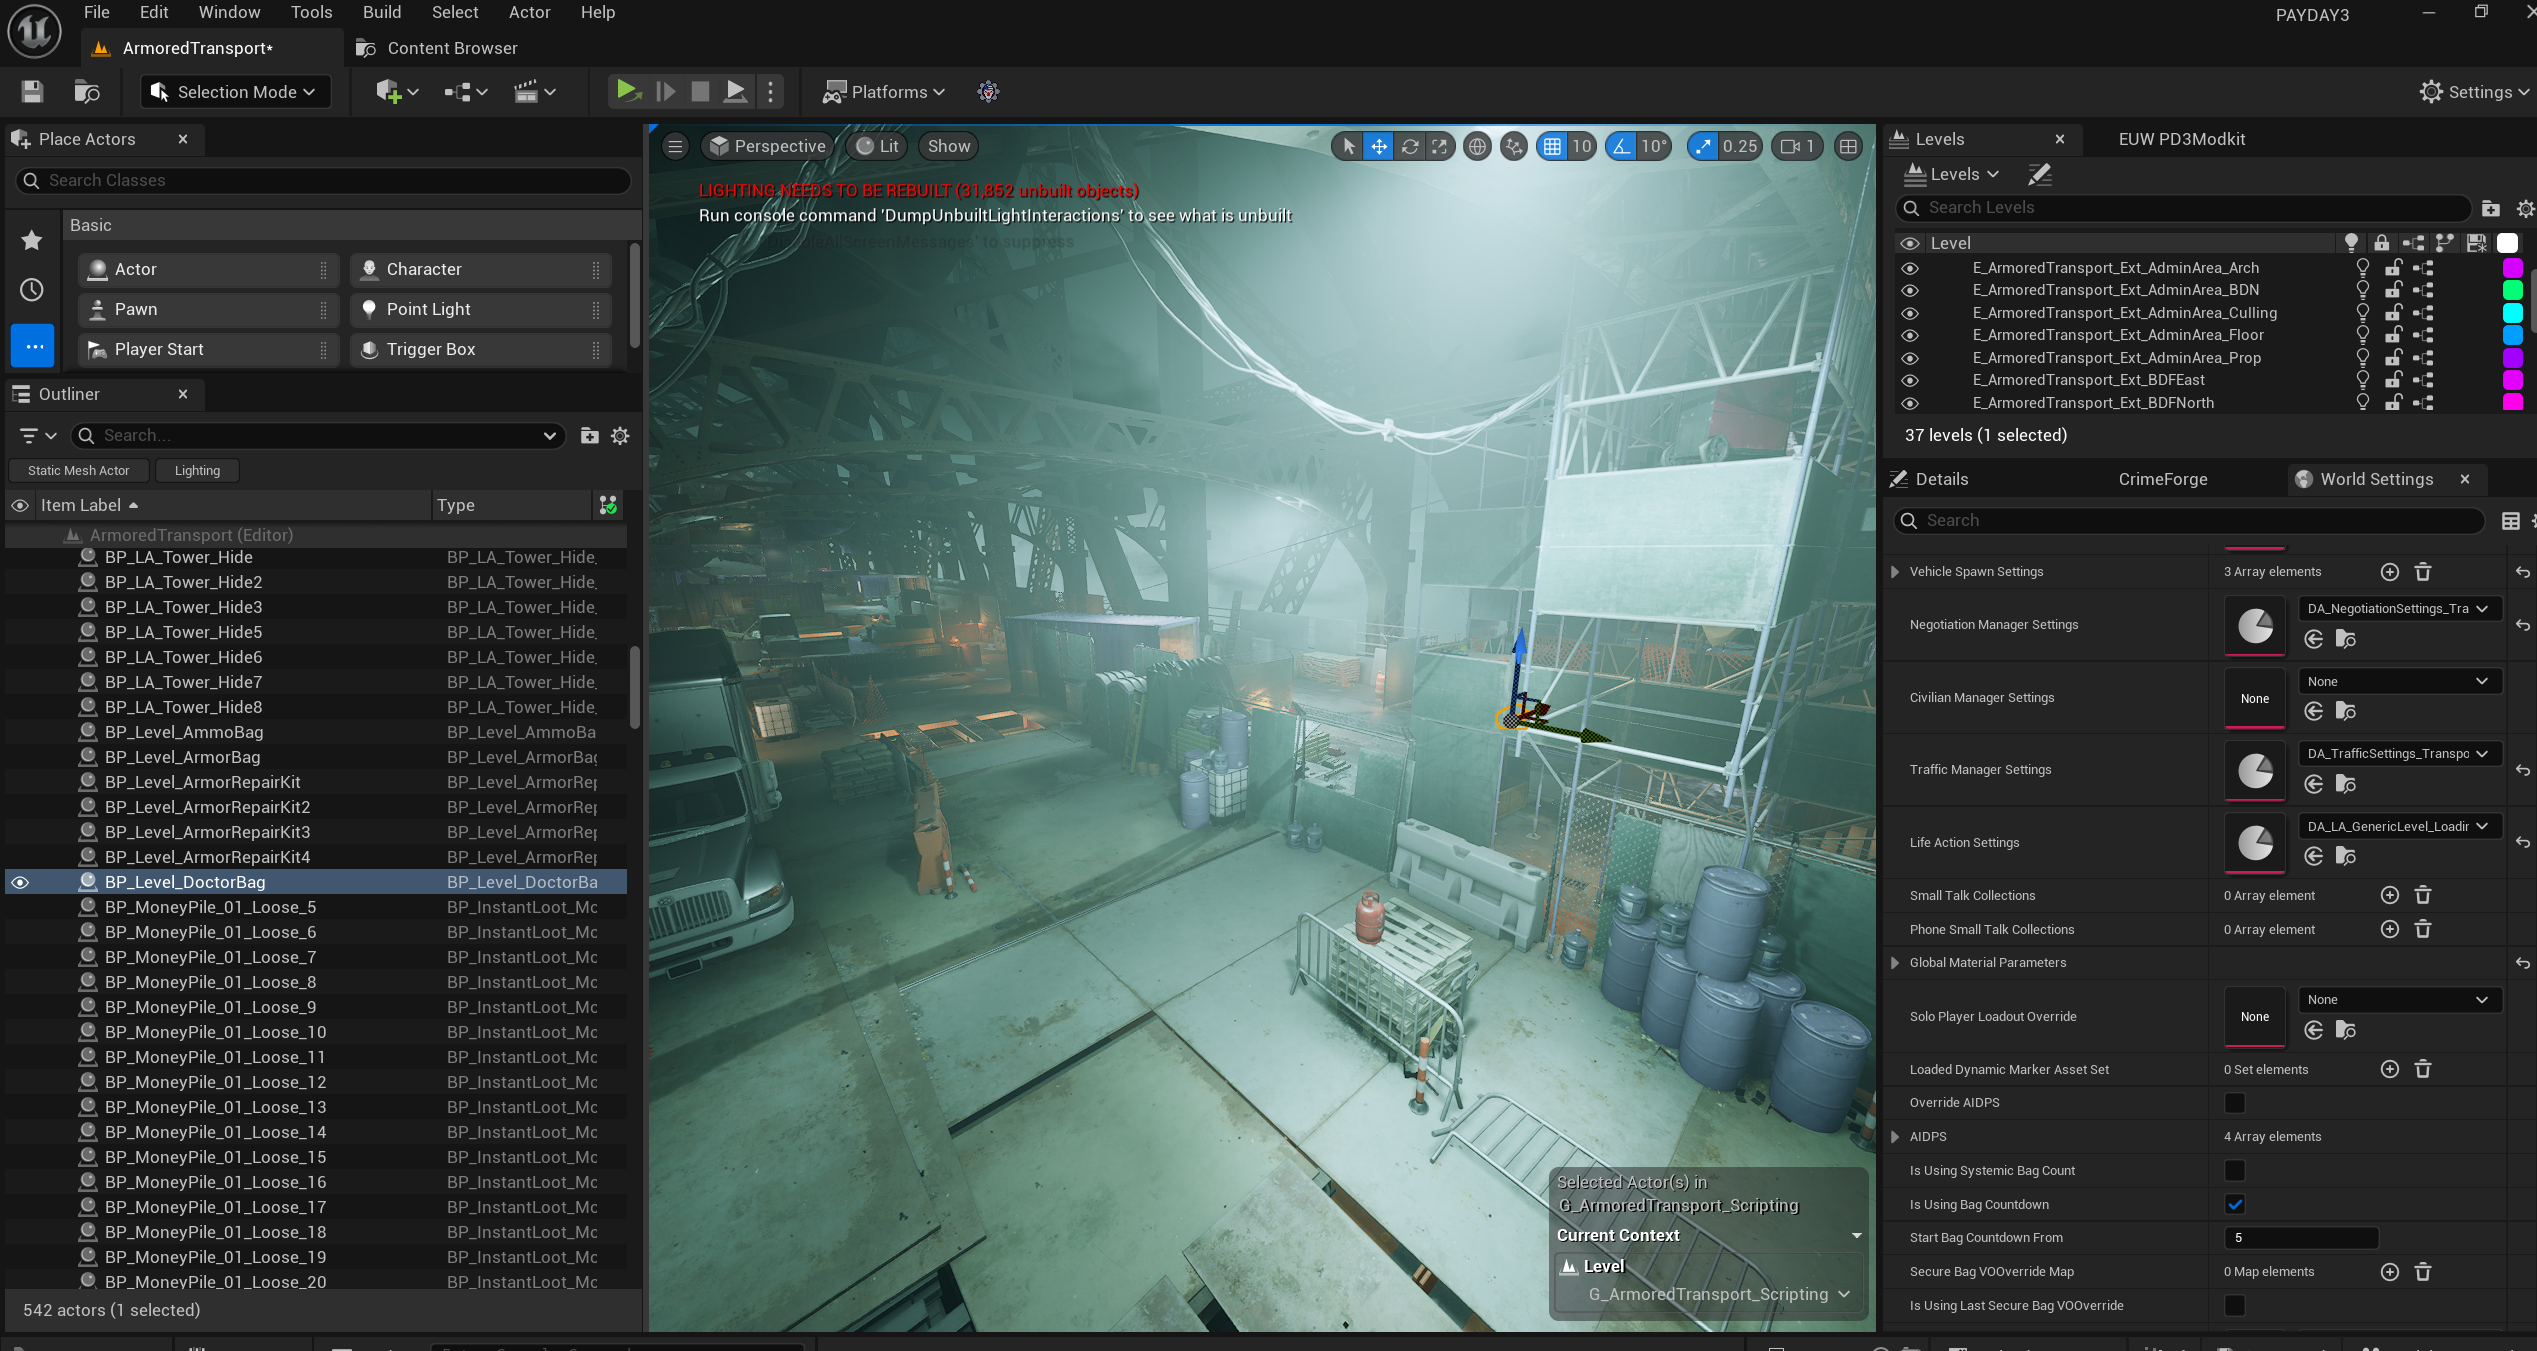Open the Actor menu
The width and height of the screenshot is (2537, 1351).
pos(529,12)
